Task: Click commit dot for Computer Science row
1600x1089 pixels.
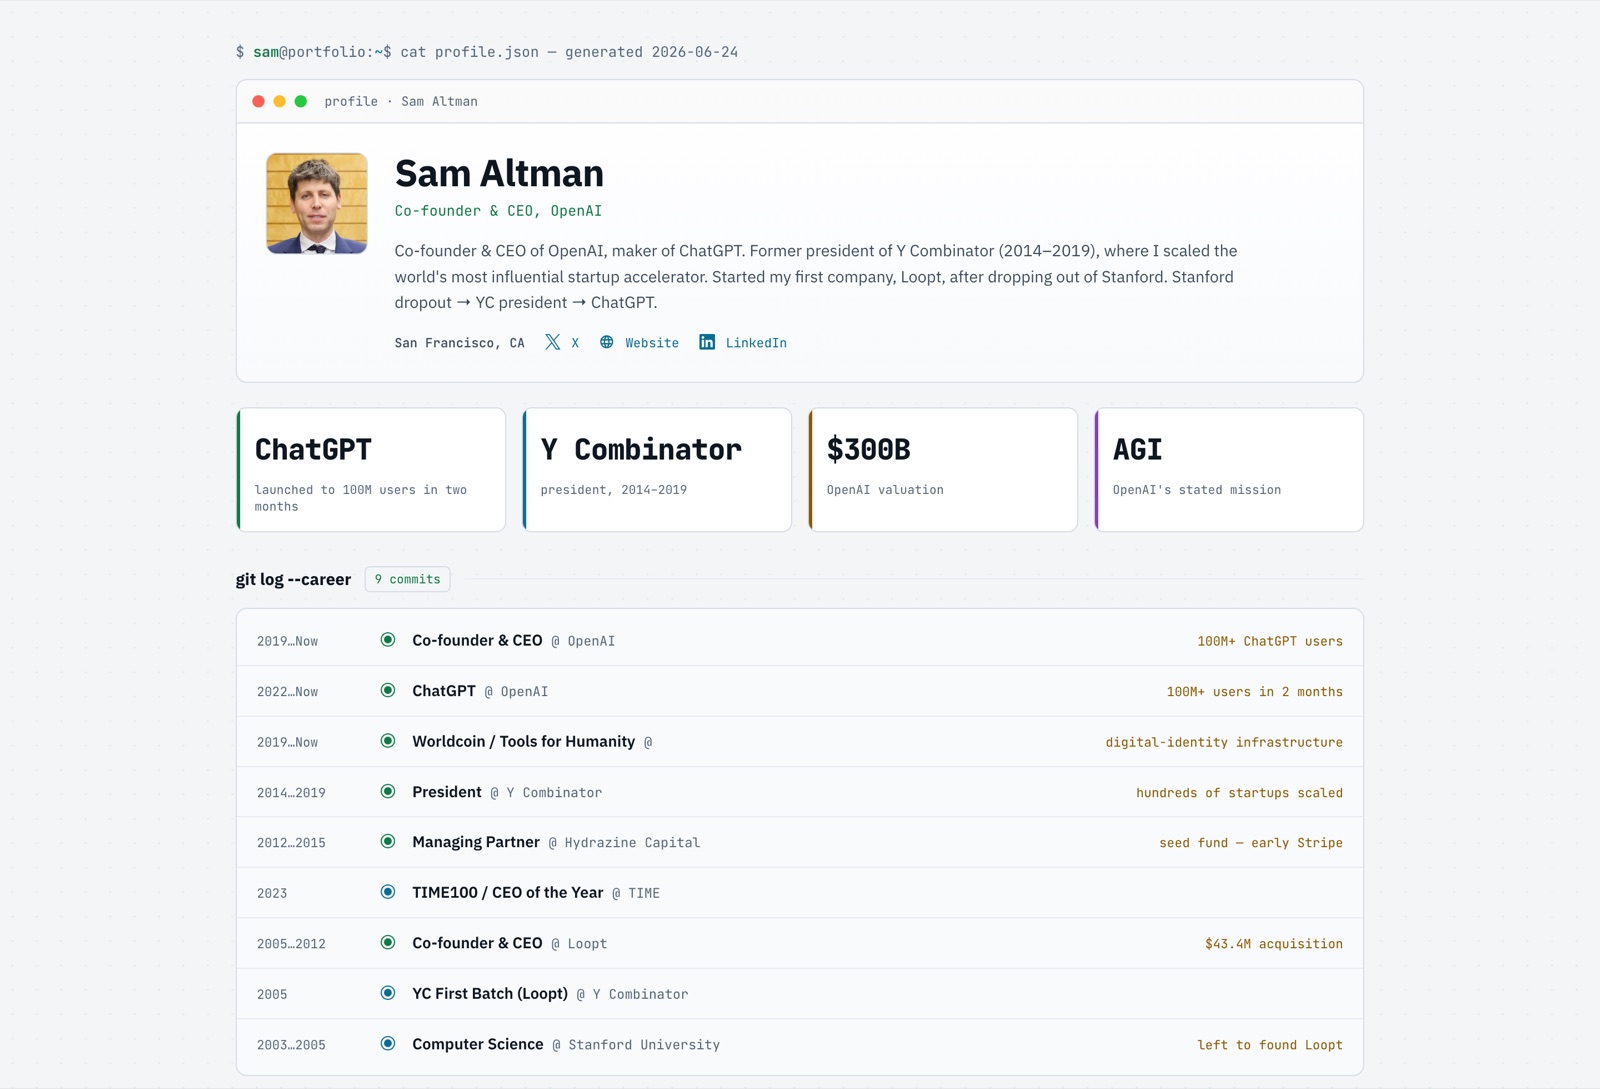Action: click(x=388, y=1044)
